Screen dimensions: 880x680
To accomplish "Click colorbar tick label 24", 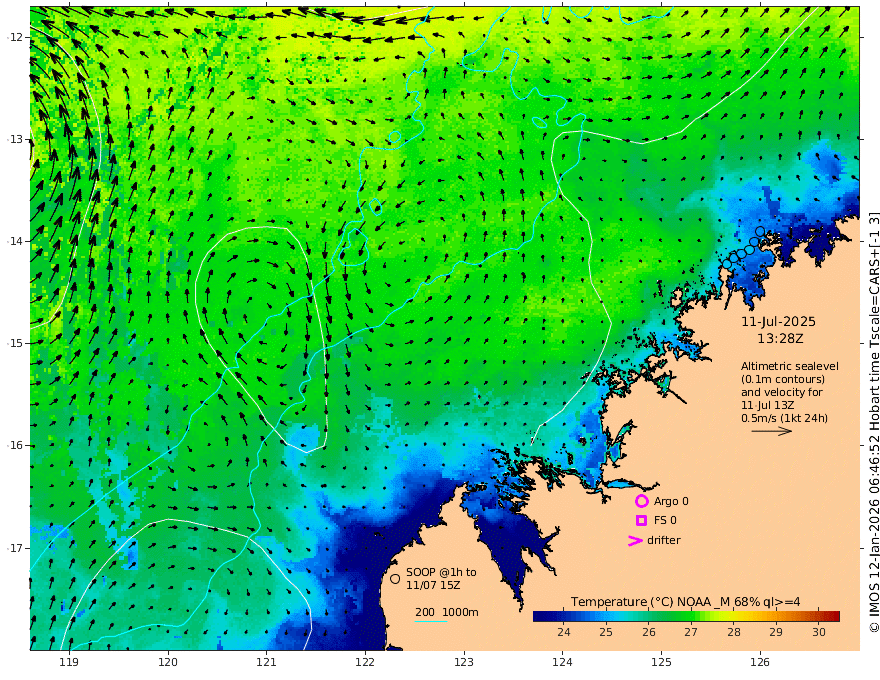I will pos(563,632).
